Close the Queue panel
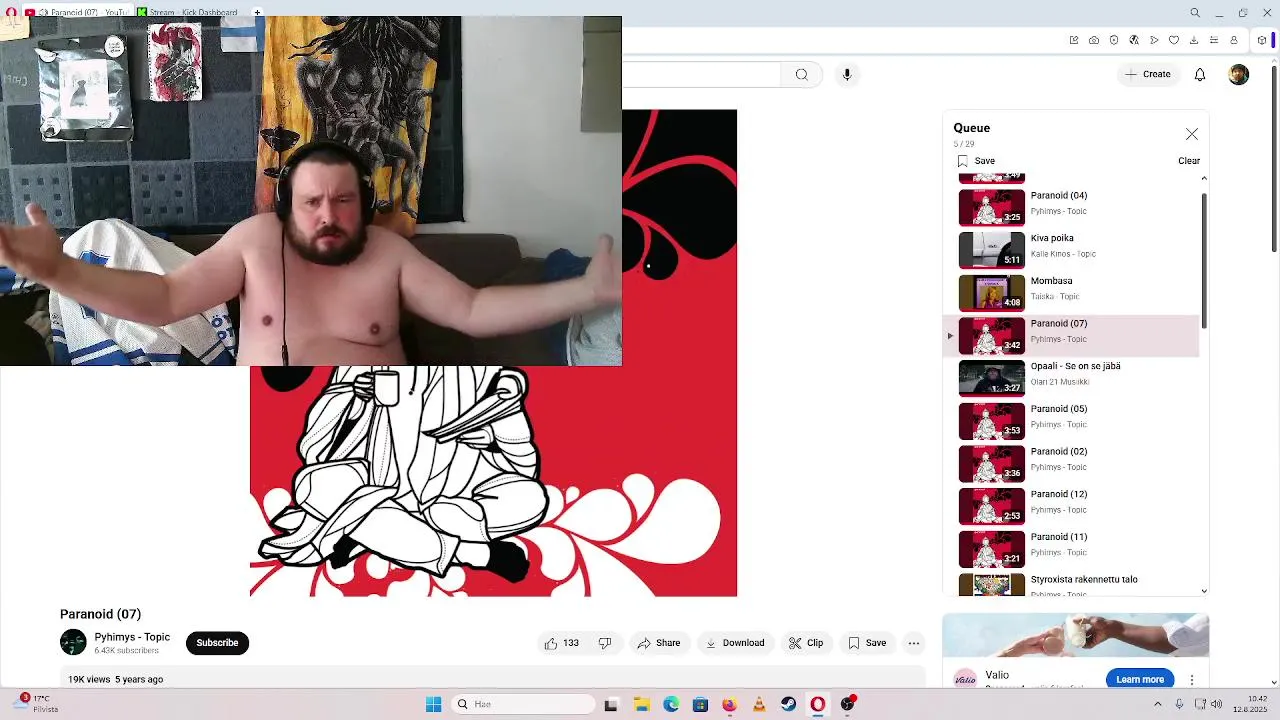This screenshot has height=720, width=1280. coord(1192,134)
